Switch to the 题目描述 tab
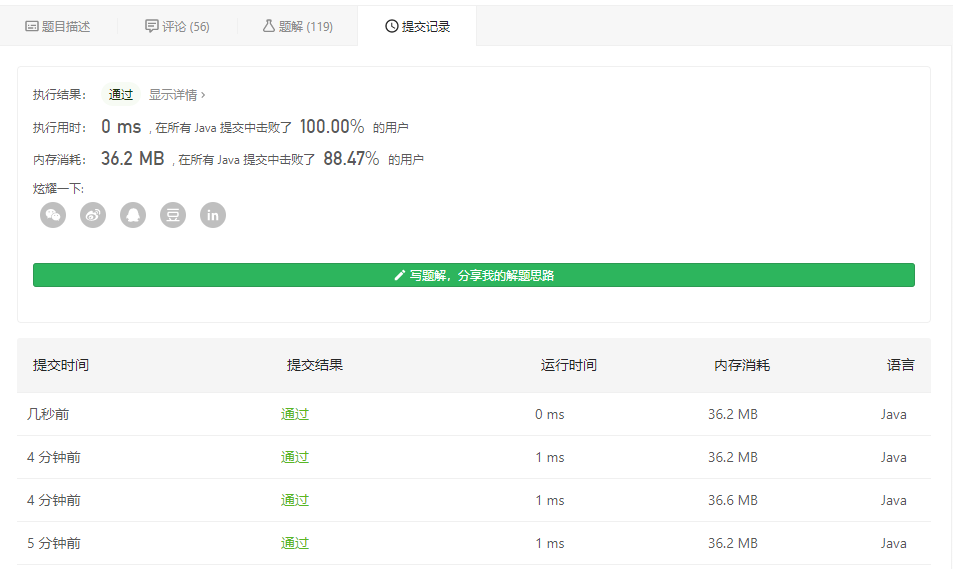The image size is (953, 569). [57, 27]
